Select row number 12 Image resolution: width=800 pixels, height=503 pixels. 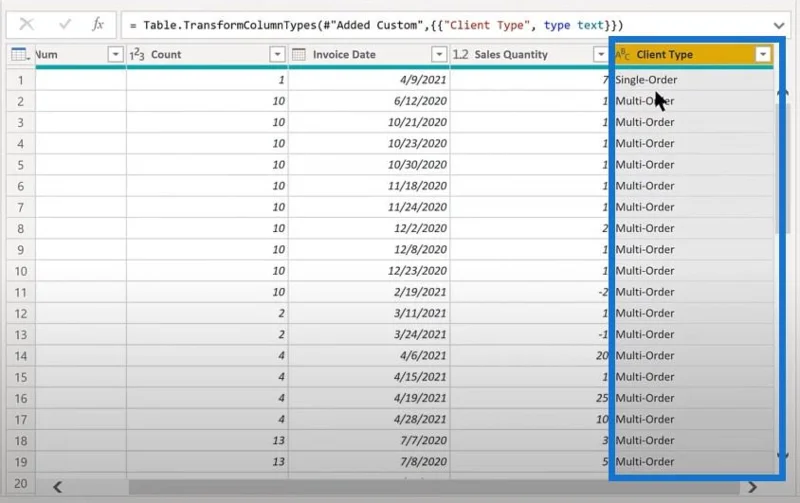[21, 313]
